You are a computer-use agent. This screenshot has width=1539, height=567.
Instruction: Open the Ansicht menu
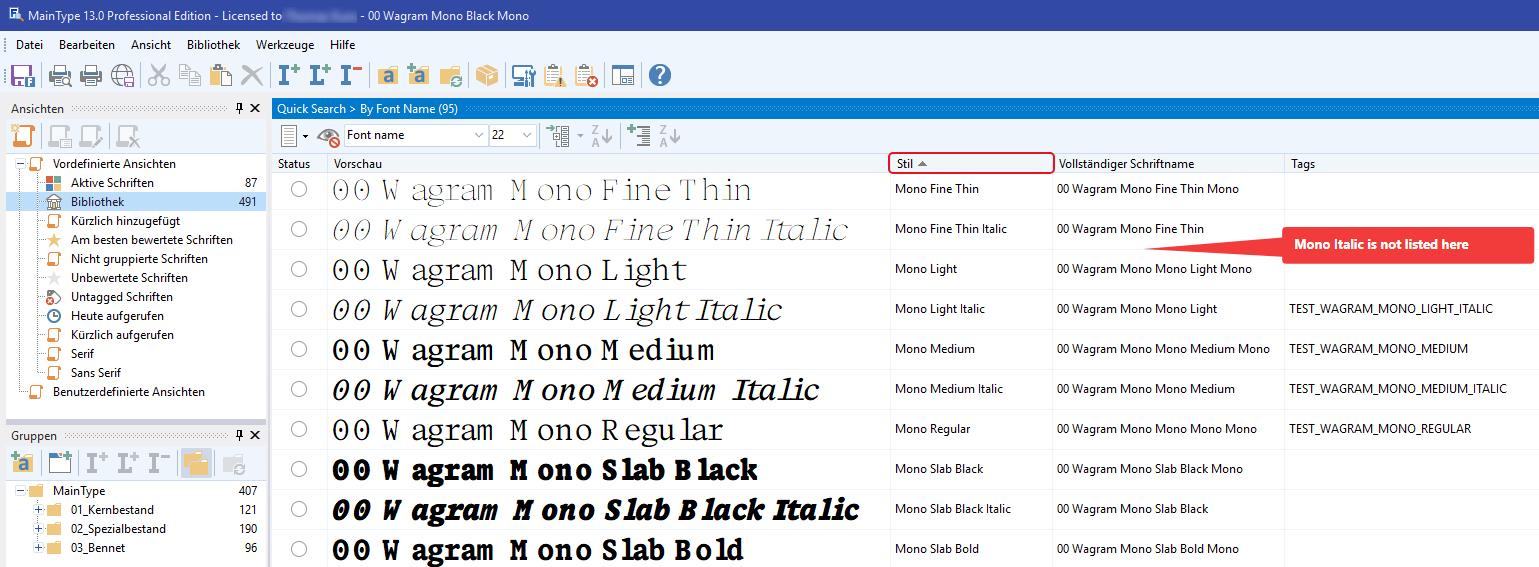151,45
